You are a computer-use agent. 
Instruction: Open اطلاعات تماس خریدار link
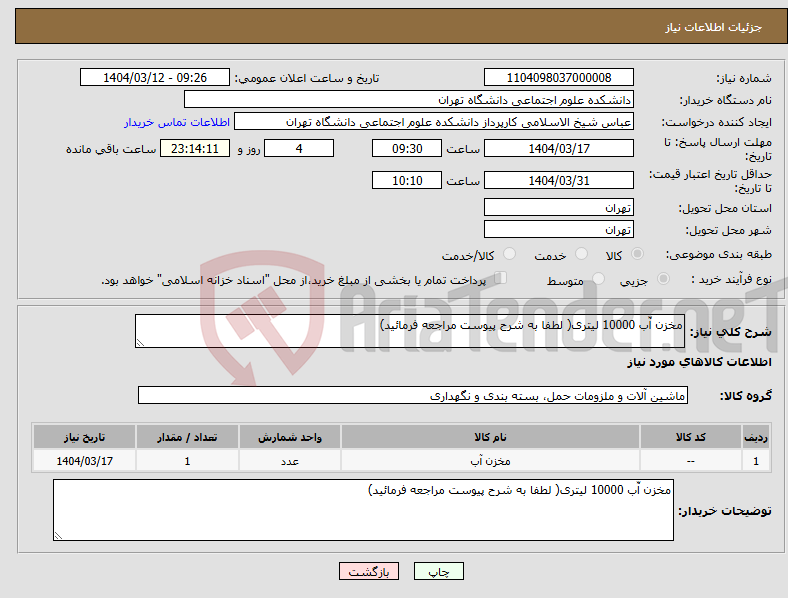(177, 122)
